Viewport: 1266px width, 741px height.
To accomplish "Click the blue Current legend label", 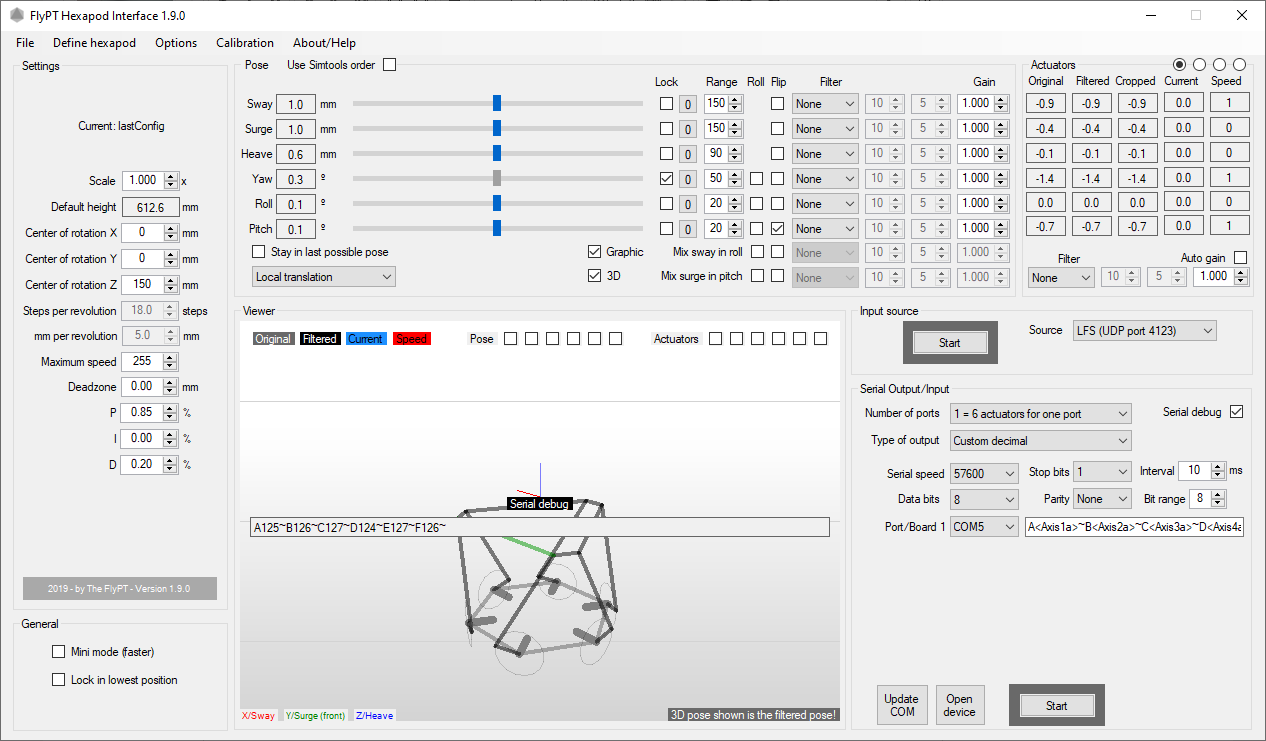I will point(365,339).
